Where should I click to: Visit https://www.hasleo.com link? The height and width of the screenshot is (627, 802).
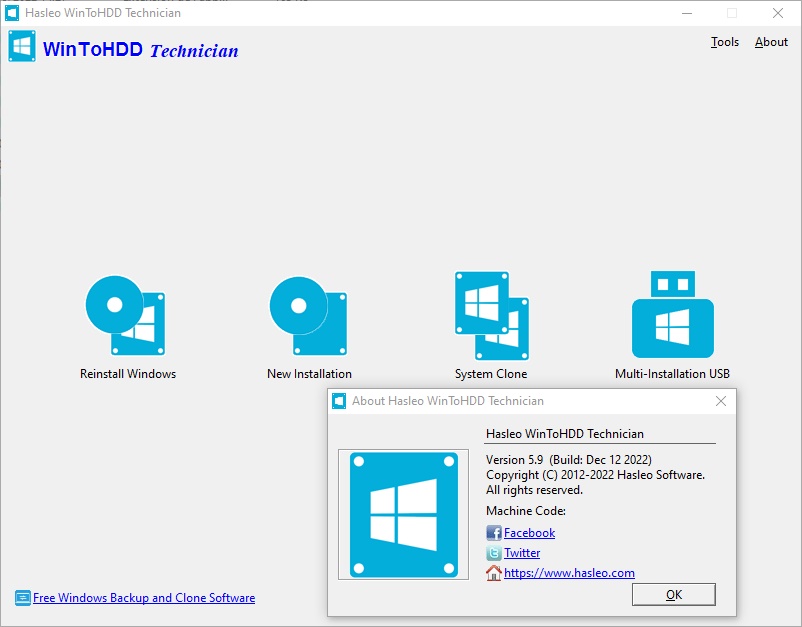[569, 573]
